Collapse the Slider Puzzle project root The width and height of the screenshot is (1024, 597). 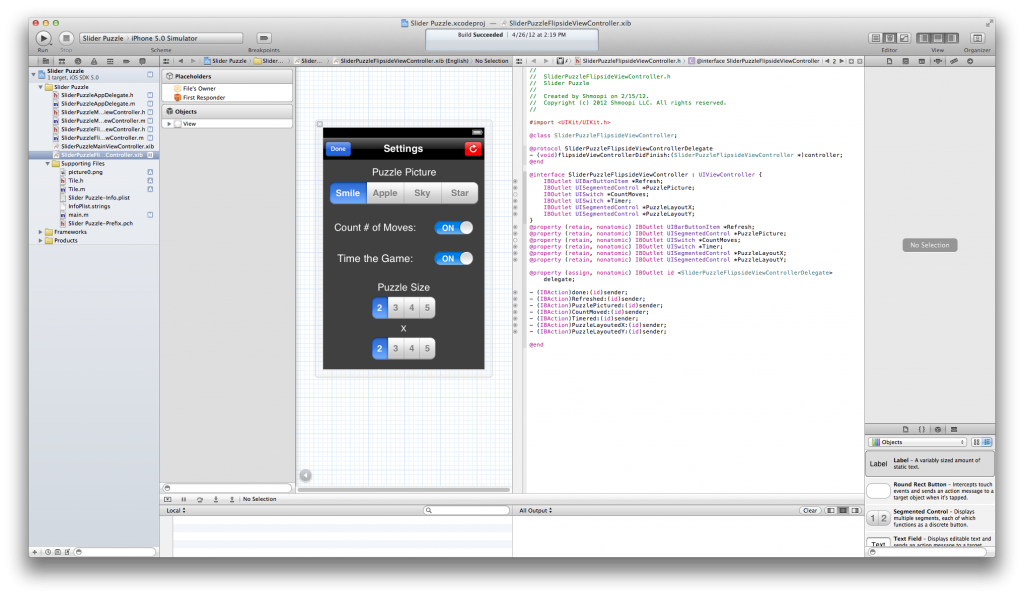pos(33,74)
